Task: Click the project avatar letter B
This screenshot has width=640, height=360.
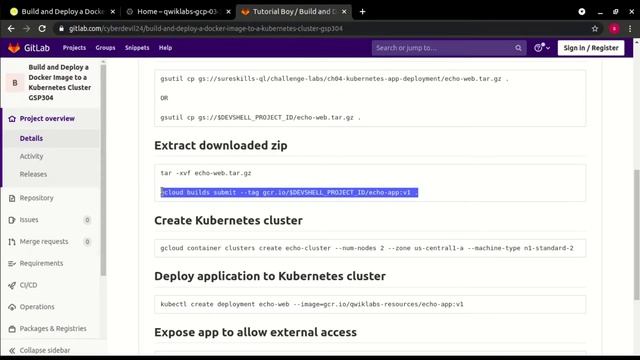Action: pos(15,83)
